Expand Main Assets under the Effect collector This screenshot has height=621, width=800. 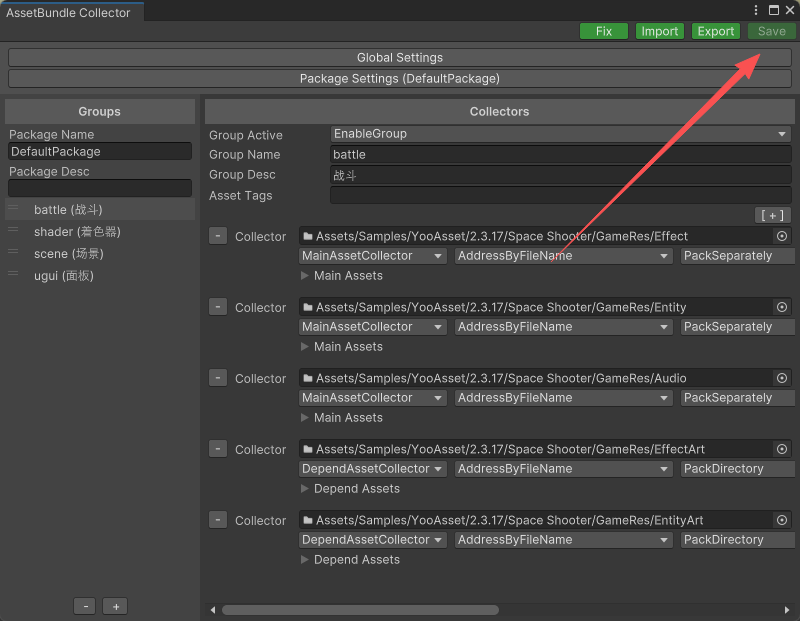point(305,276)
